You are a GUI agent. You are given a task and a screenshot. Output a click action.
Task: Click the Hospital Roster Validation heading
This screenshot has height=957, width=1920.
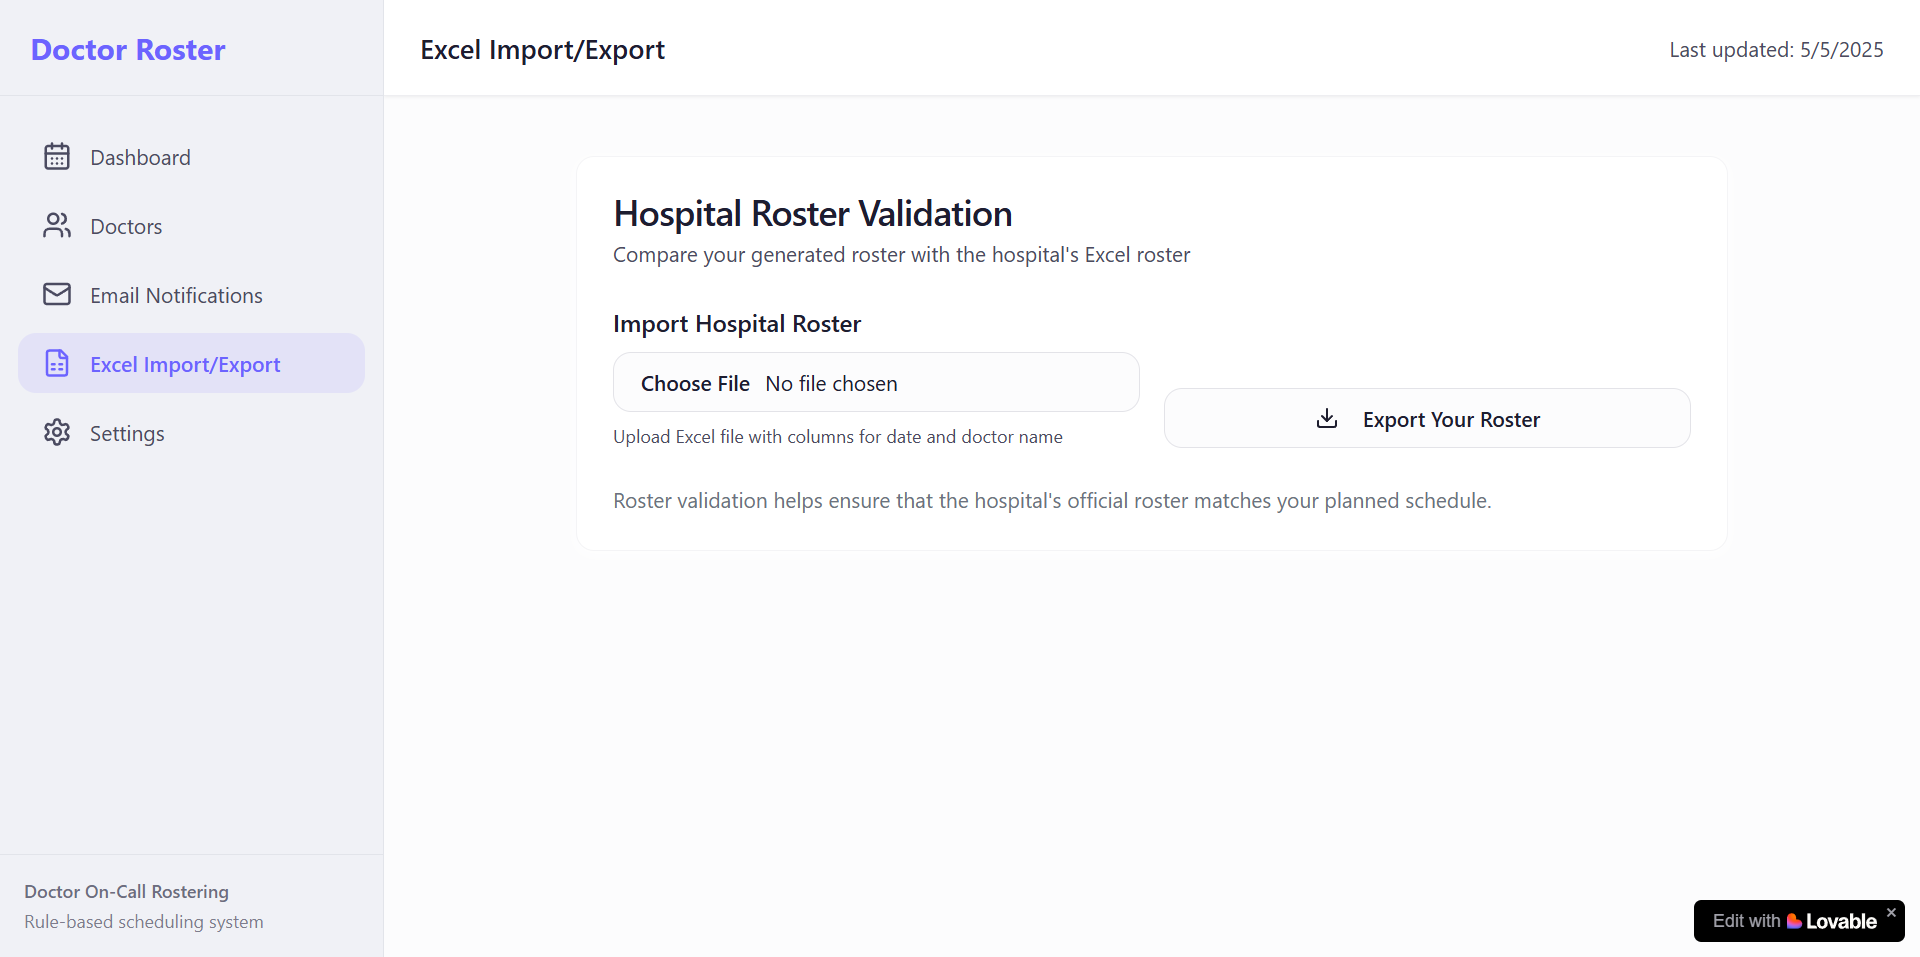[x=813, y=214]
